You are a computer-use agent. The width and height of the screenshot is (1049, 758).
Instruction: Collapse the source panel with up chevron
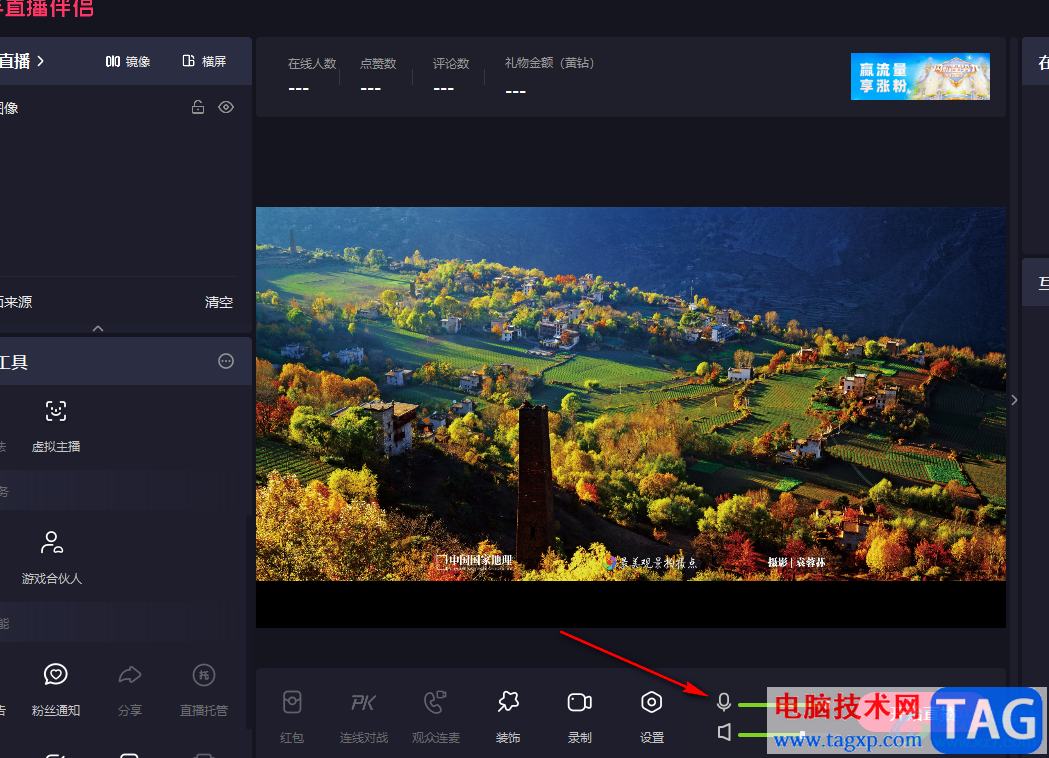click(98, 328)
